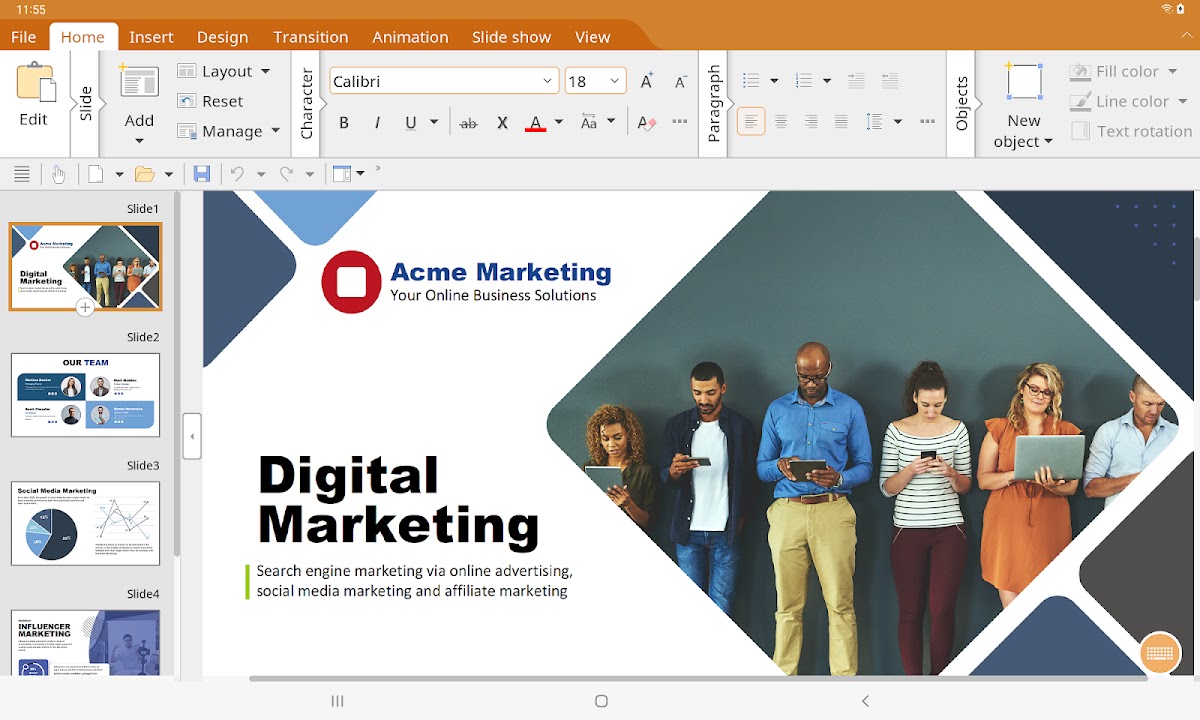Viewport: 1200px width, 720px height.
Task: Open the Insert tab
Action: pos(151,37)
